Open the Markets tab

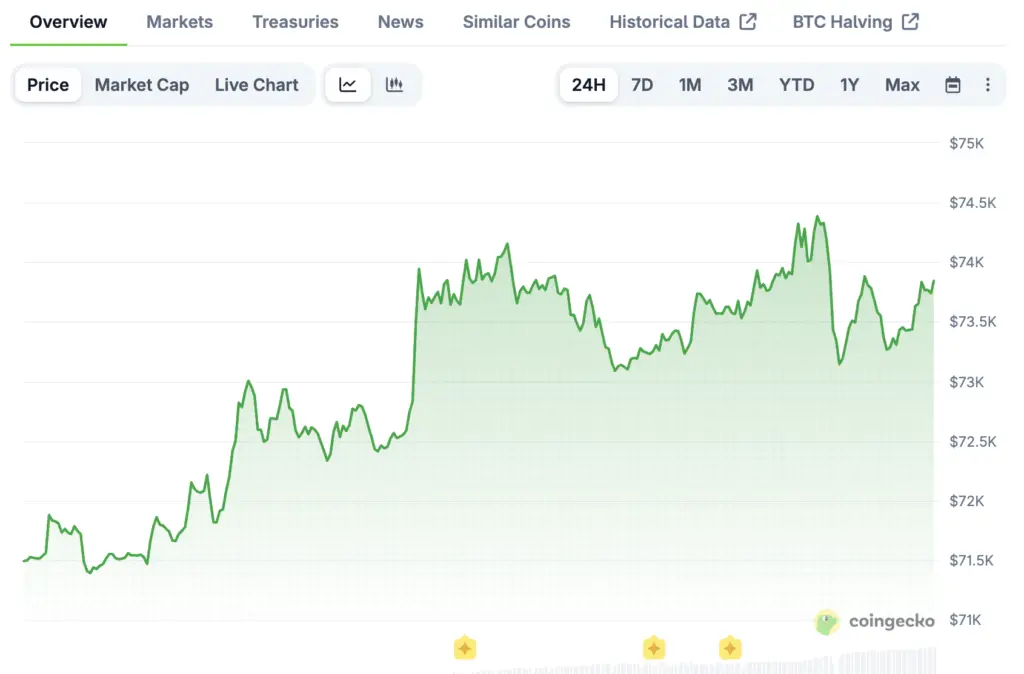[179, 21]
